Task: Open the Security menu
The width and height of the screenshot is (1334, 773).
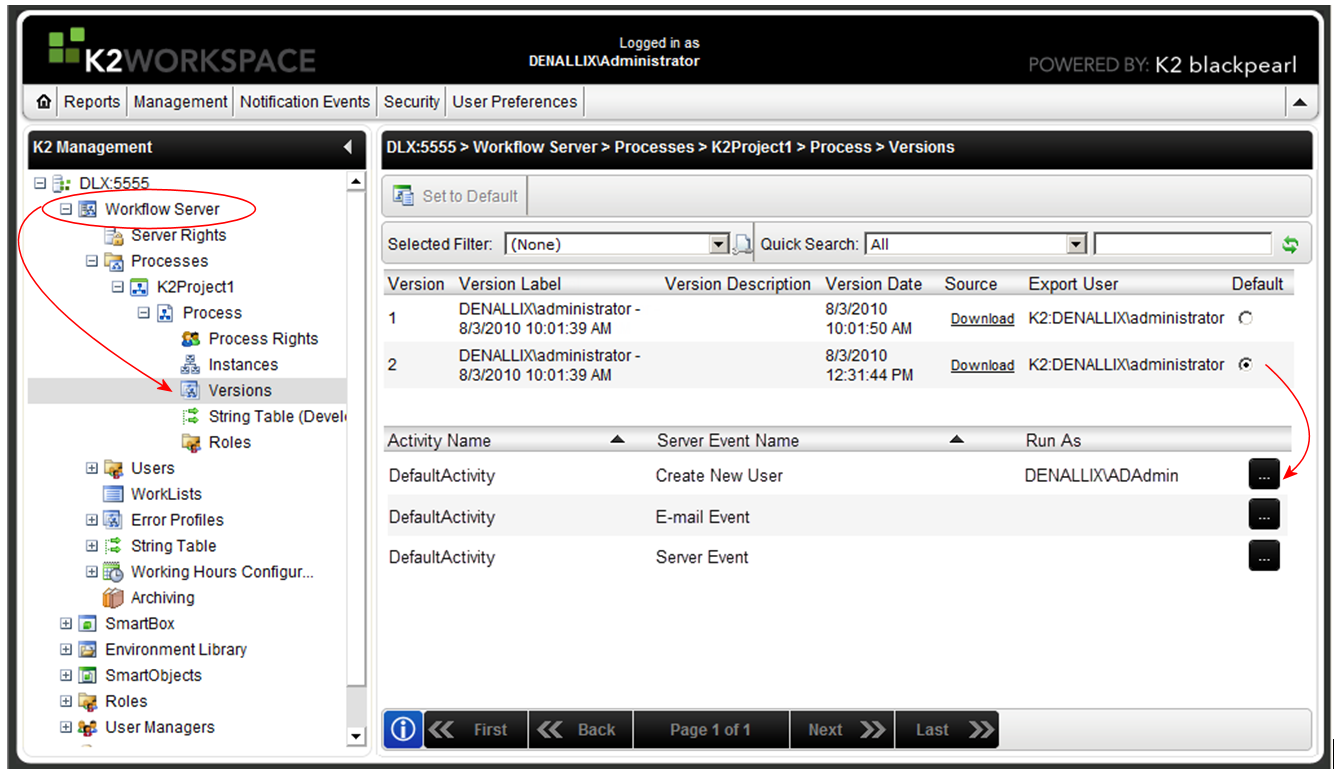Action: pyautogui.click(x=411, y=102)
